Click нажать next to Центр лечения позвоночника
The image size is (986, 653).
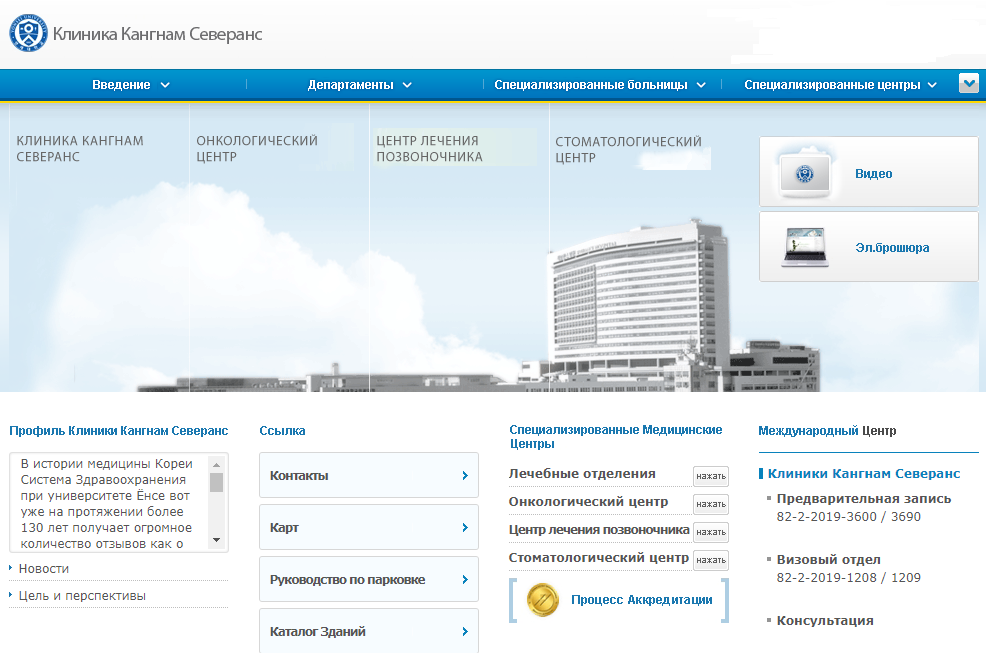coord(711,532)
